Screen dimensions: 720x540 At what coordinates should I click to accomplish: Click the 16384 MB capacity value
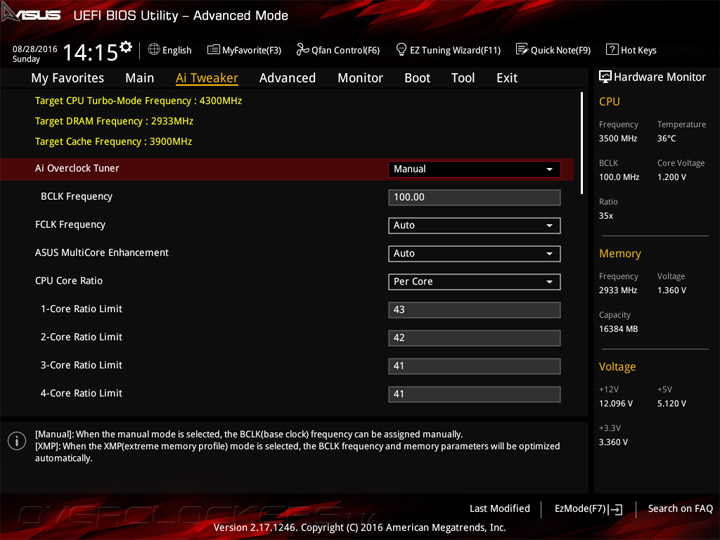pyautogui.click(x=618, y=329)
